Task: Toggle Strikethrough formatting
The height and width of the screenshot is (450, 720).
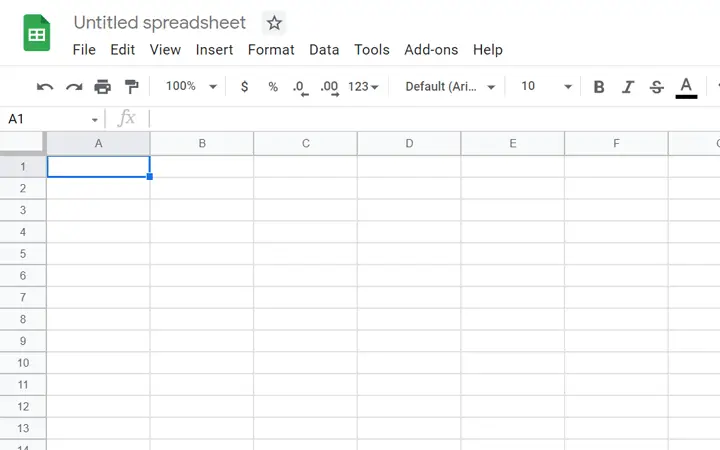Action: click(657, 87)
